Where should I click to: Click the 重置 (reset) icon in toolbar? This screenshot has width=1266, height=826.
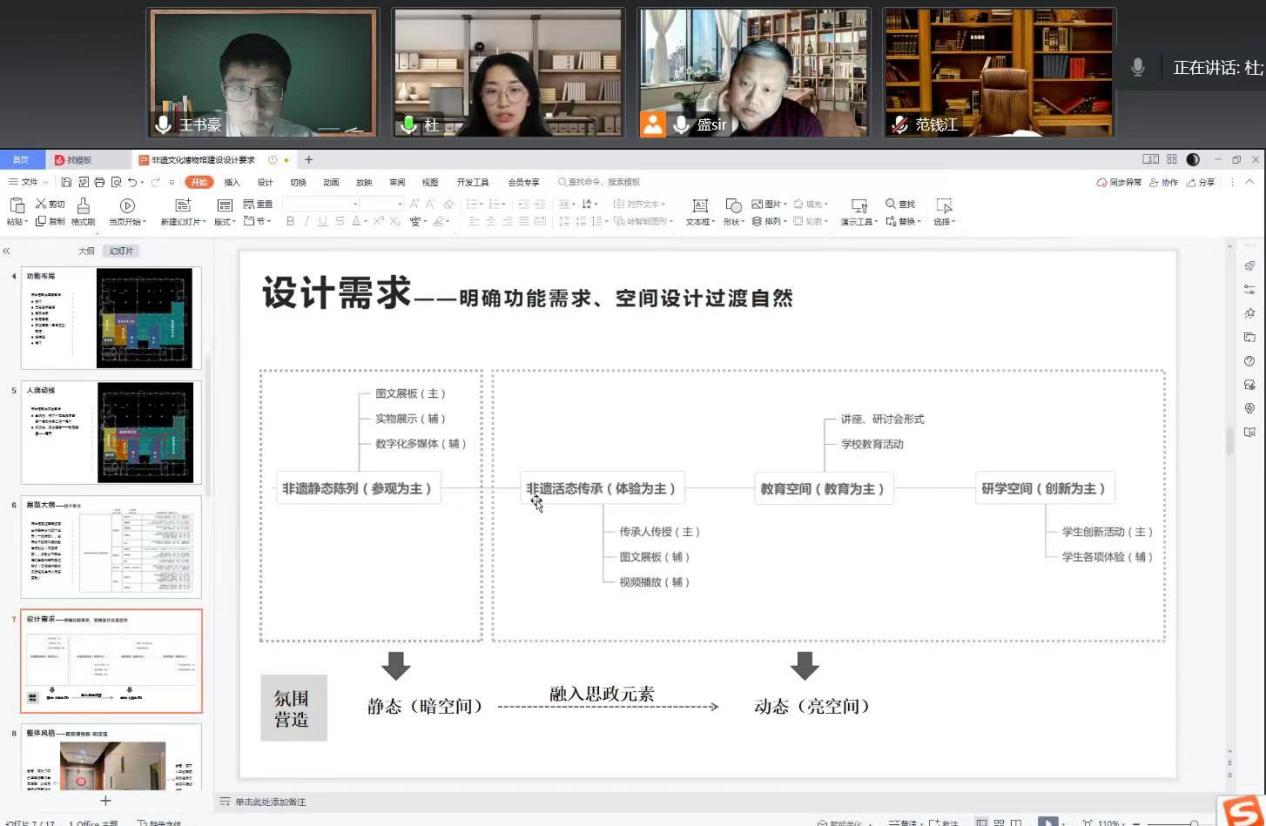pyautogui.click(x=250, y=203)
